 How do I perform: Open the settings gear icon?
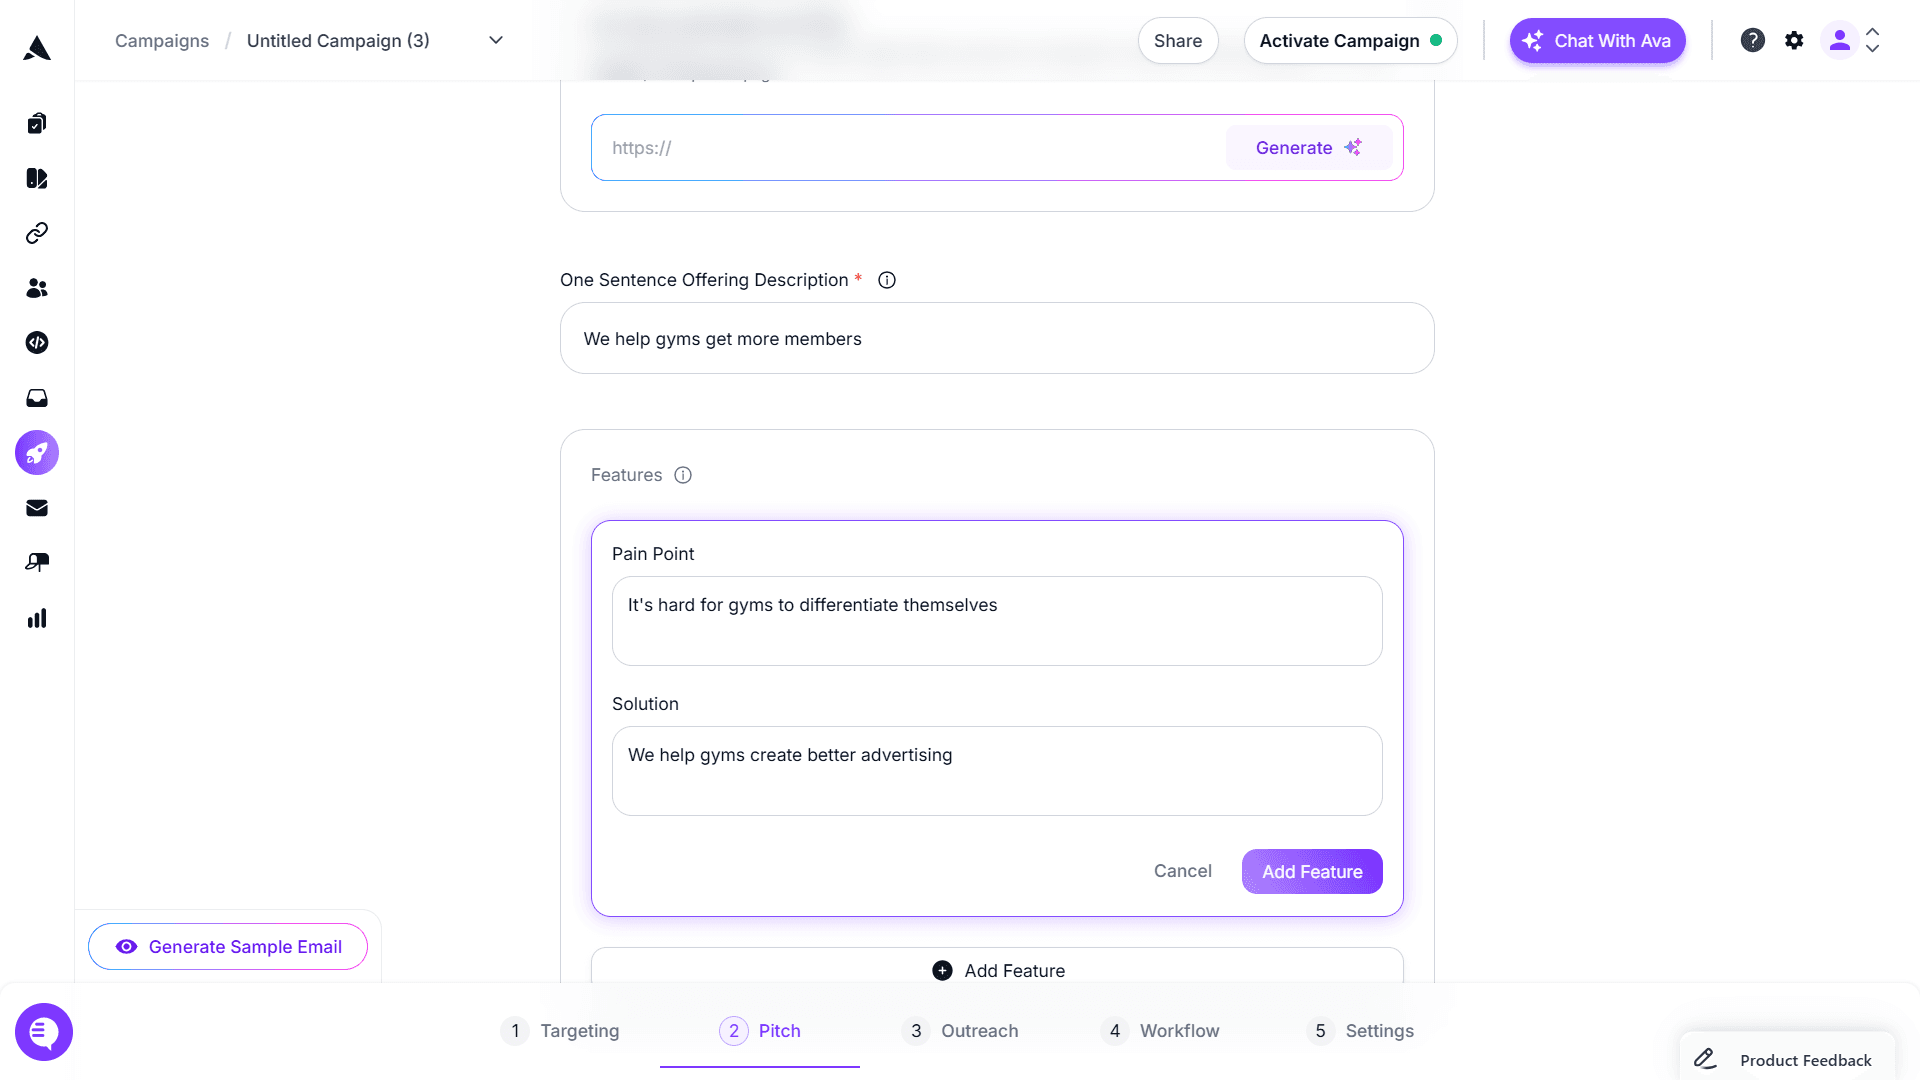1794,40
